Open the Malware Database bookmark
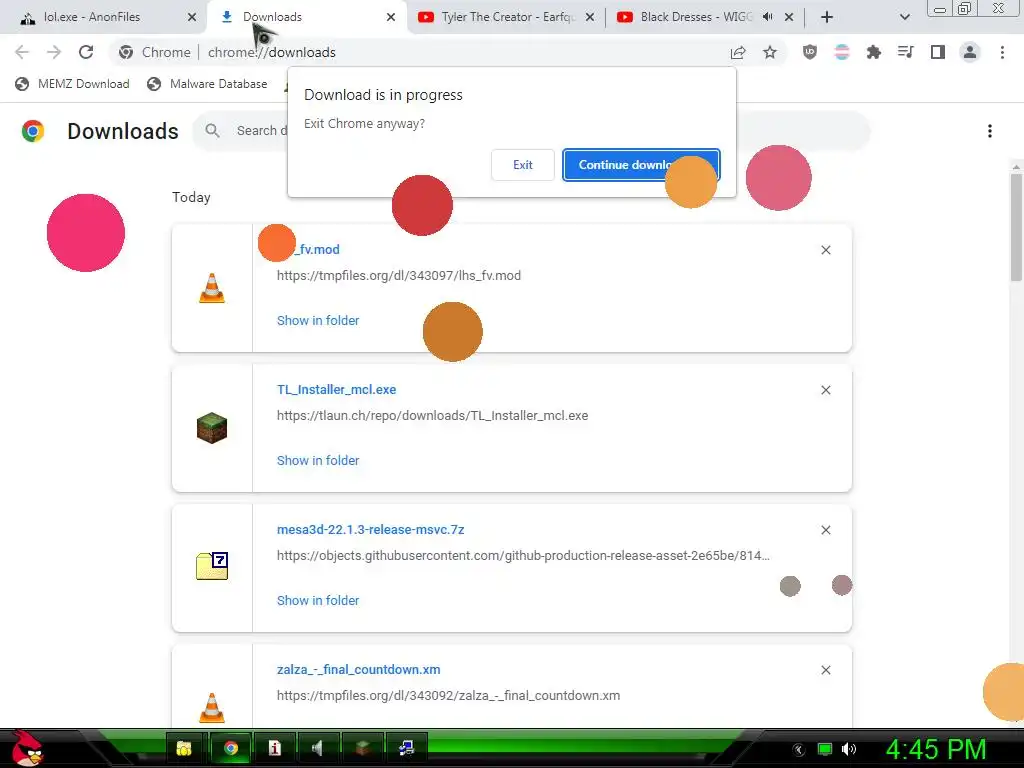1024x768 pixels. [208, 84]
